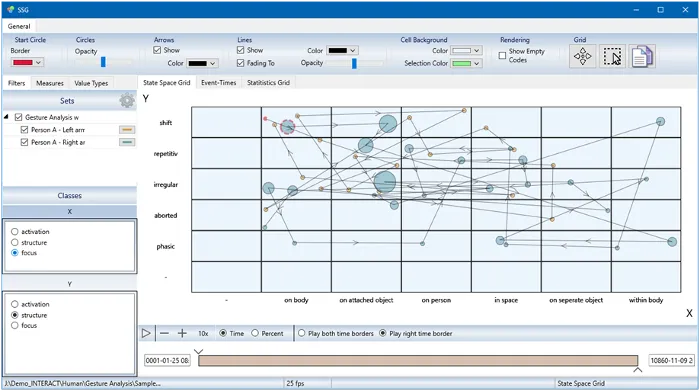
Task: Select activation radio in Y classes
Action: [15, 304]
